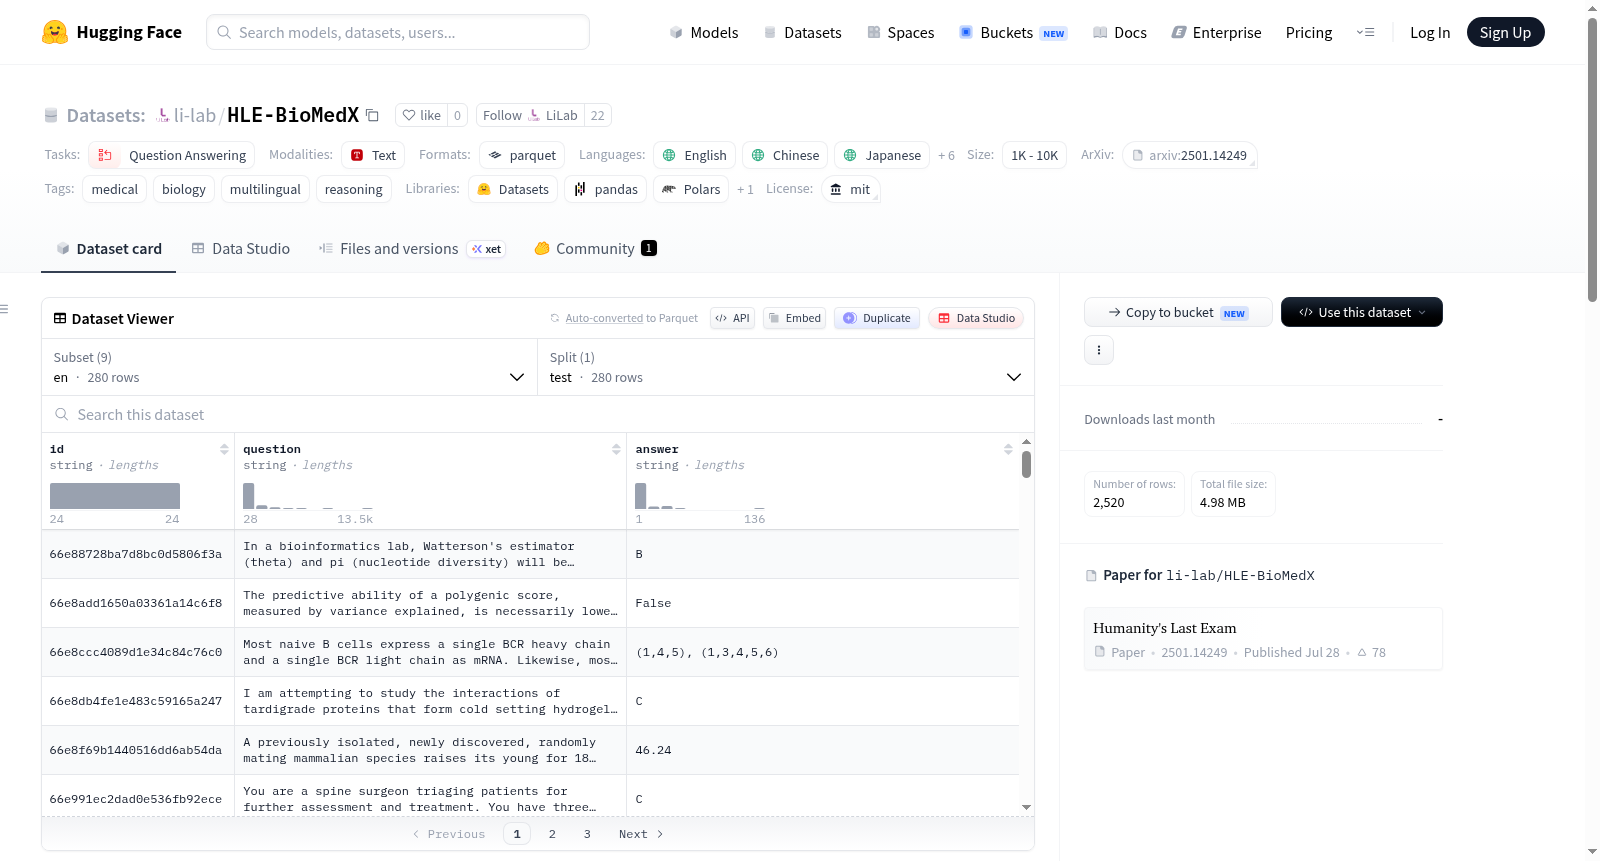Open the Community tab

coord(596,249)
